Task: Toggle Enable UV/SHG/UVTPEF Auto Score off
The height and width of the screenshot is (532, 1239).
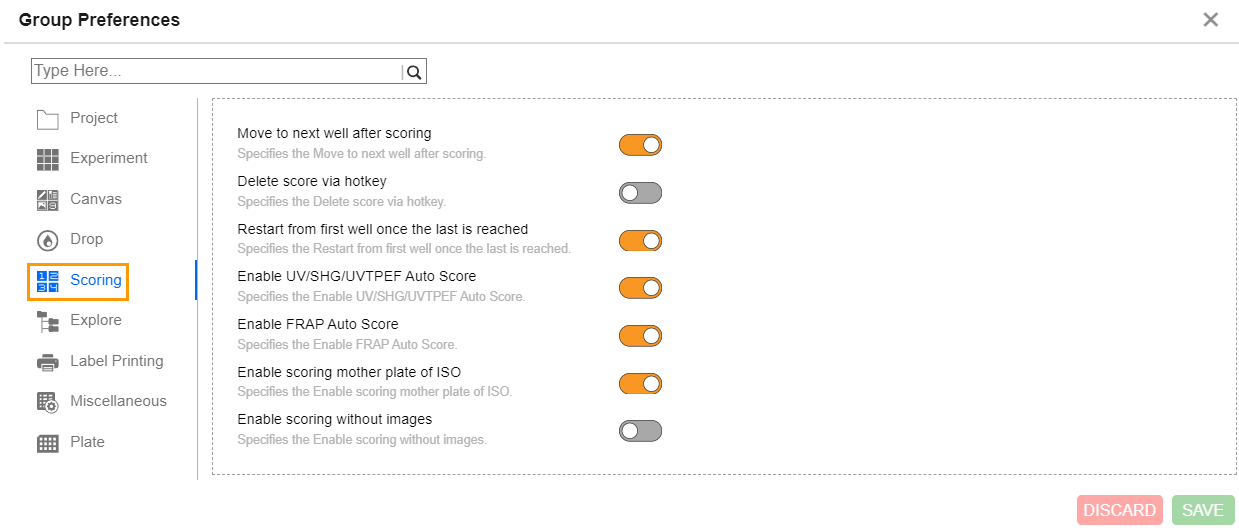Action: coord(640,288)
